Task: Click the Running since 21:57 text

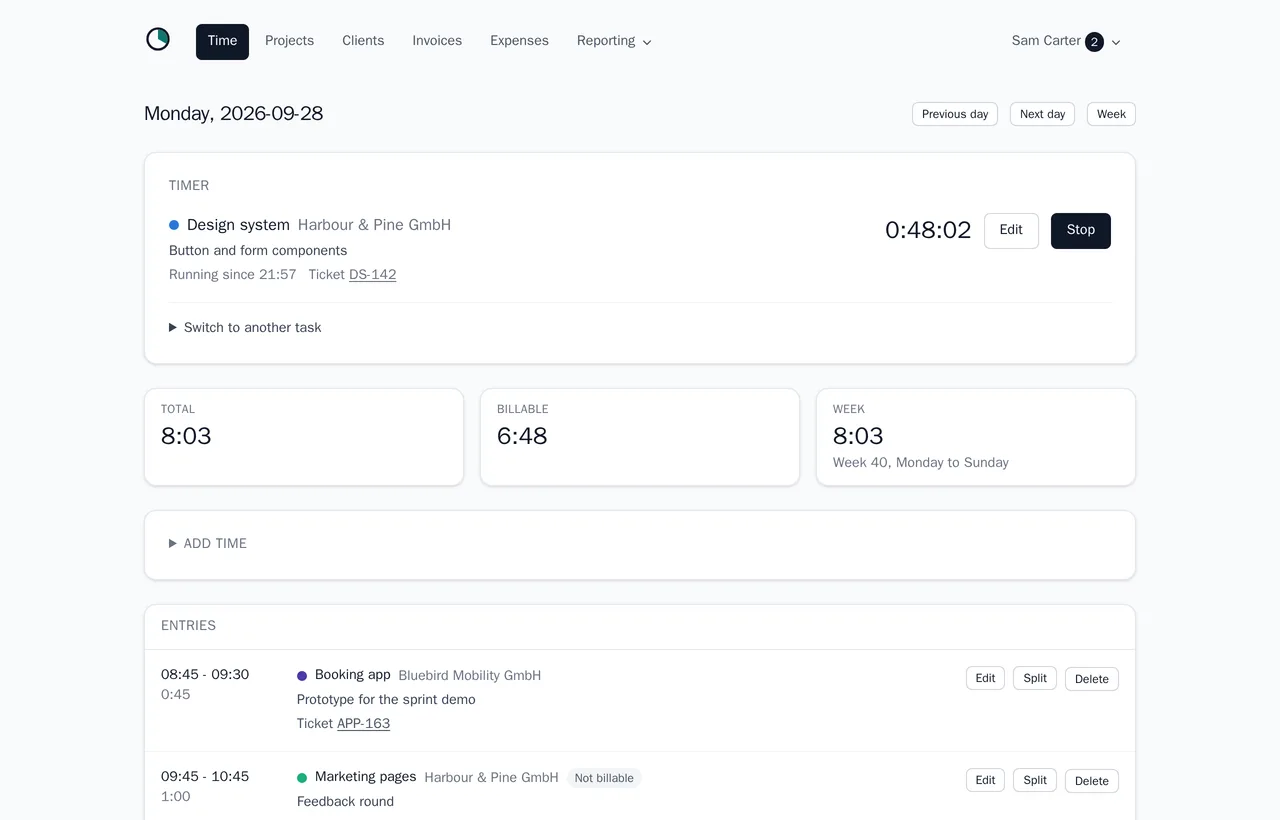Action: 232,275
